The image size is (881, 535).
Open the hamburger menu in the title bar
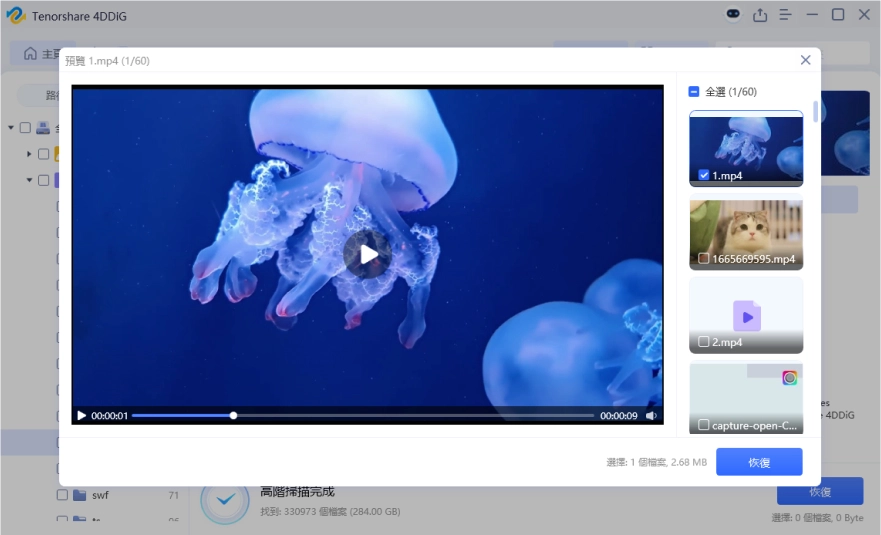coord(786,15)
